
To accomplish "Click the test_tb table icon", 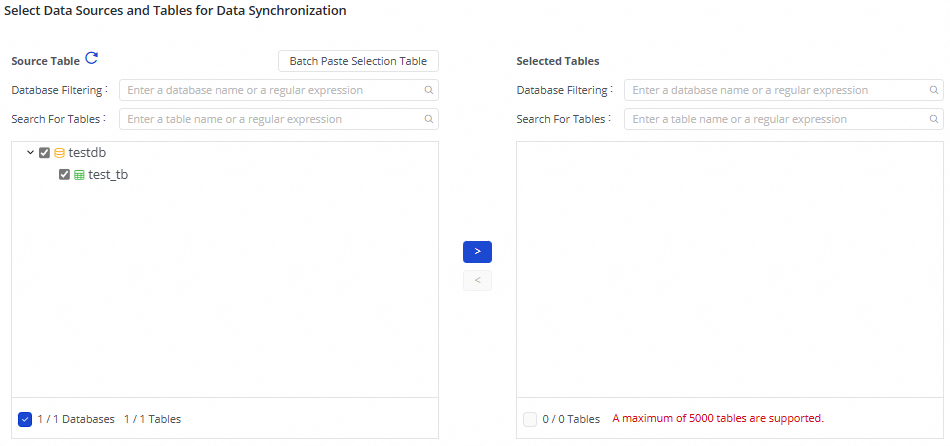I will [x=79, y=175].
